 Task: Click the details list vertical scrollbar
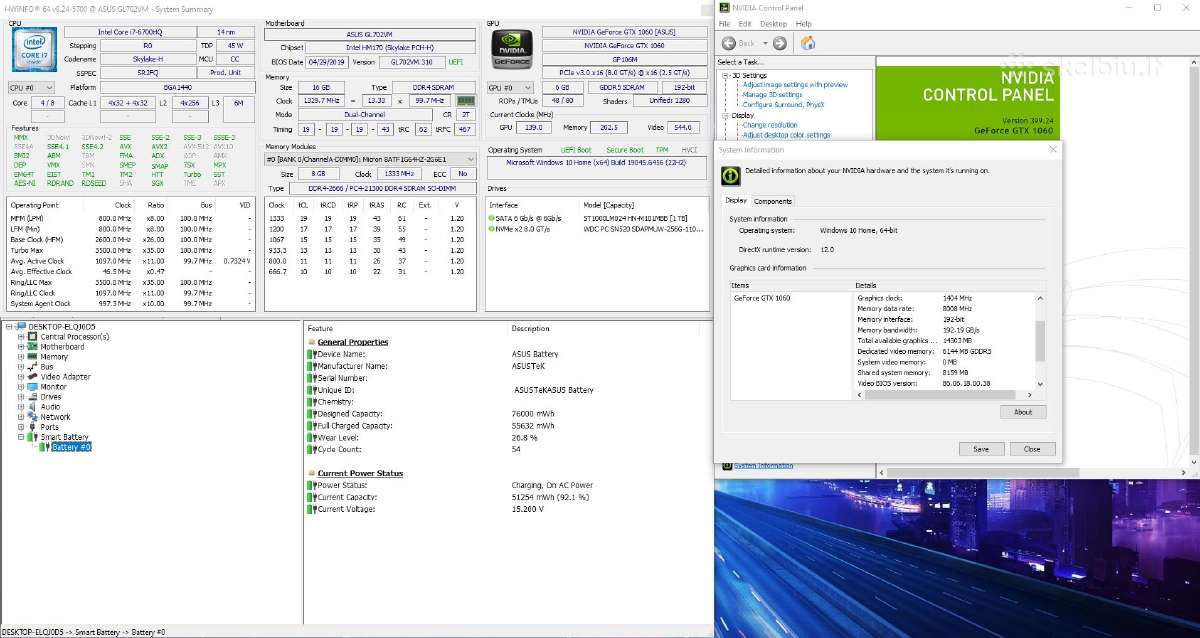(x=1040, y=340)
